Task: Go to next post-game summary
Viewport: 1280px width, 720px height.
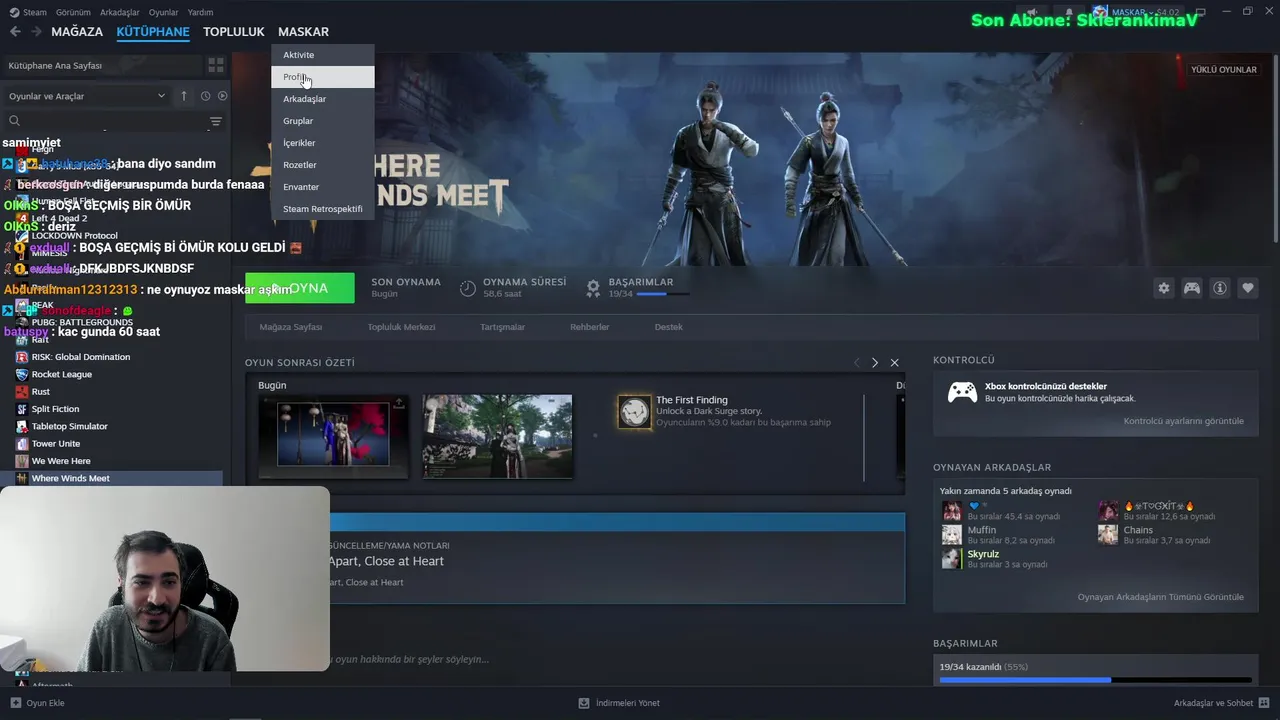Action: [874, 362]
